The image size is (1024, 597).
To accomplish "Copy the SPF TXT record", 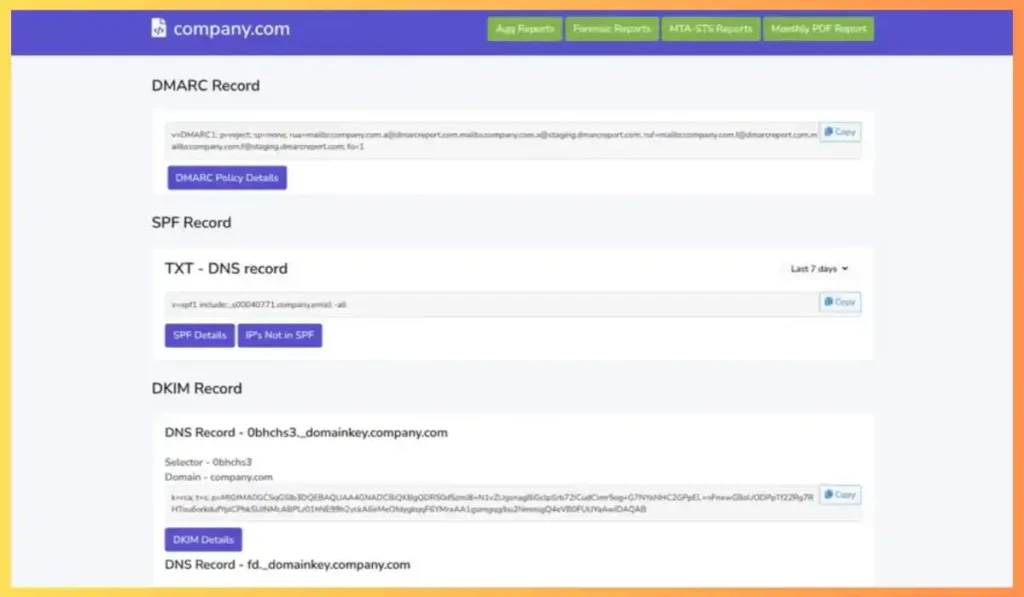I will point(840,302).
